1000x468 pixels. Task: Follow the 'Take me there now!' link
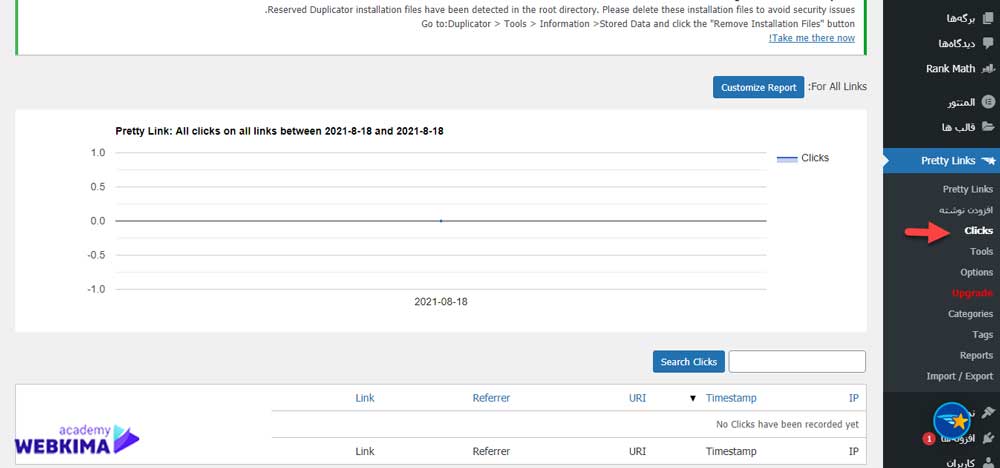812,38
